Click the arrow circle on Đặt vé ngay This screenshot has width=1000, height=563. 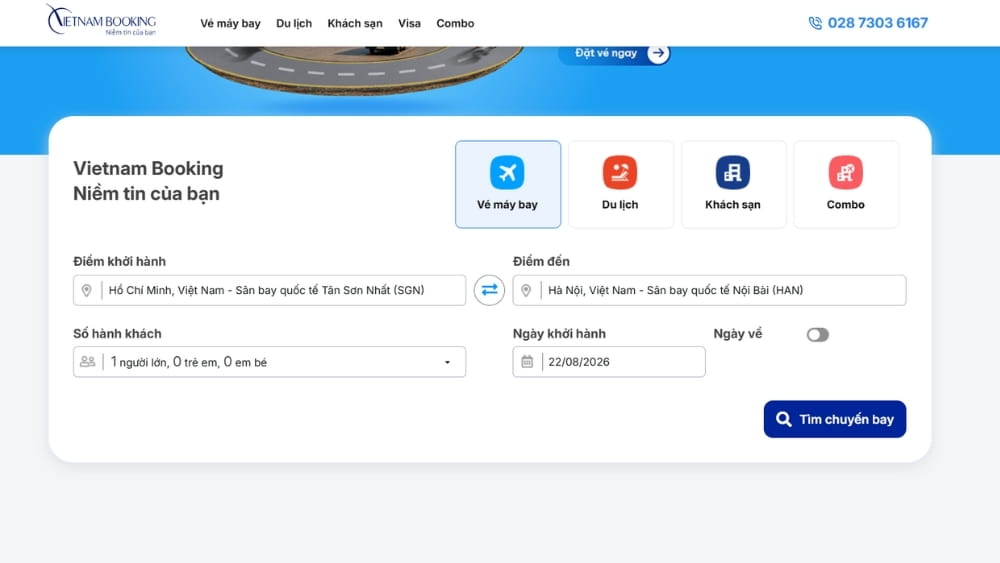[658, 54]
